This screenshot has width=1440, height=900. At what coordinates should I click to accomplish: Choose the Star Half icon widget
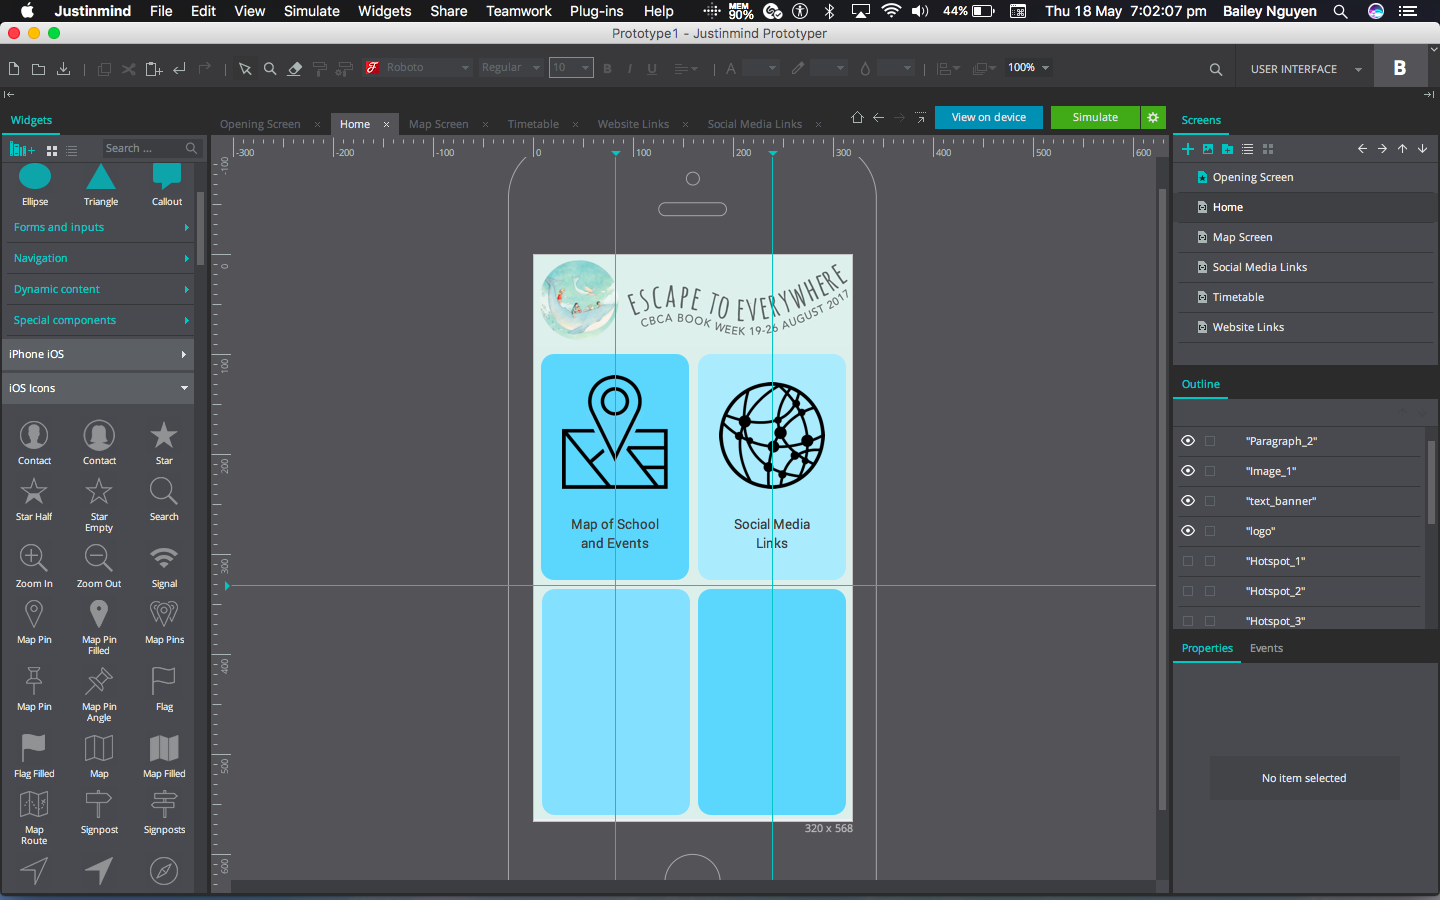tap(34, 492)
